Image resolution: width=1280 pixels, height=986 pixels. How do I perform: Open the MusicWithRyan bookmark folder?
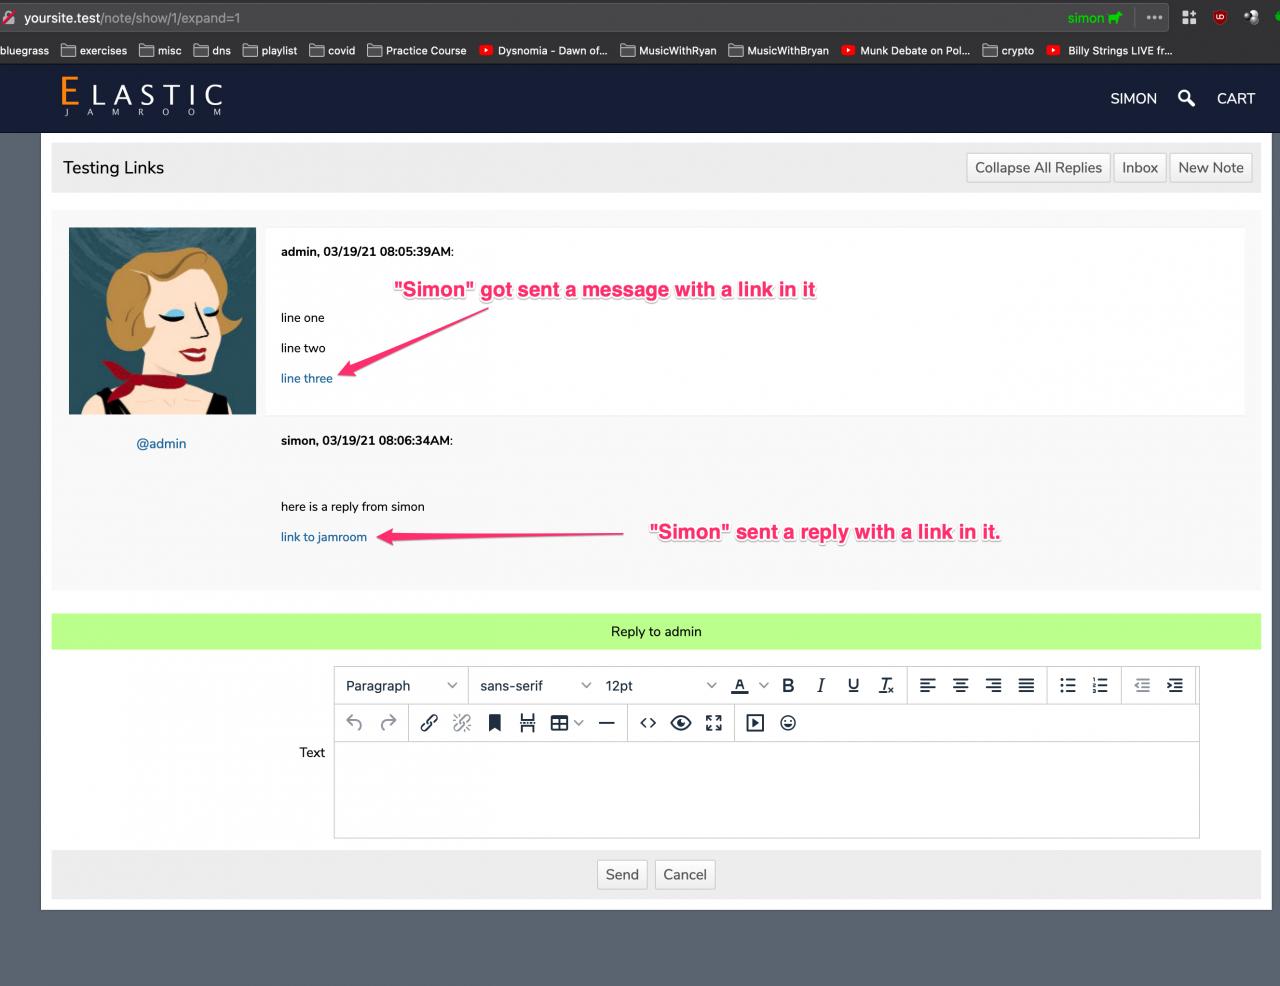(x=668, y=50)
